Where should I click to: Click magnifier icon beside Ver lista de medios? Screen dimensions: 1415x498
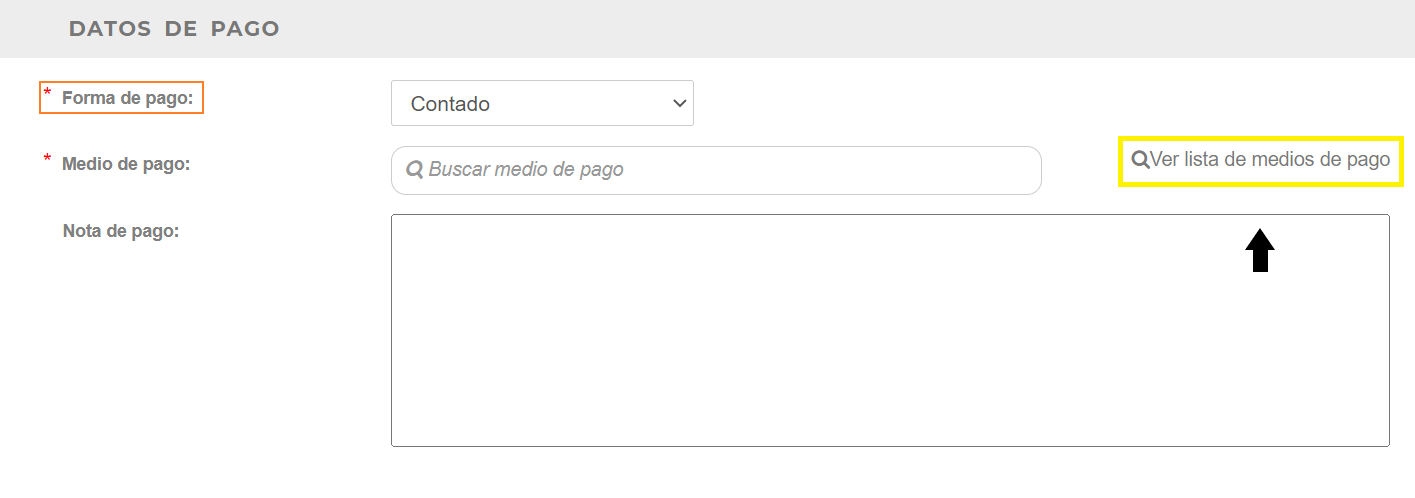tap(1140, 159)
